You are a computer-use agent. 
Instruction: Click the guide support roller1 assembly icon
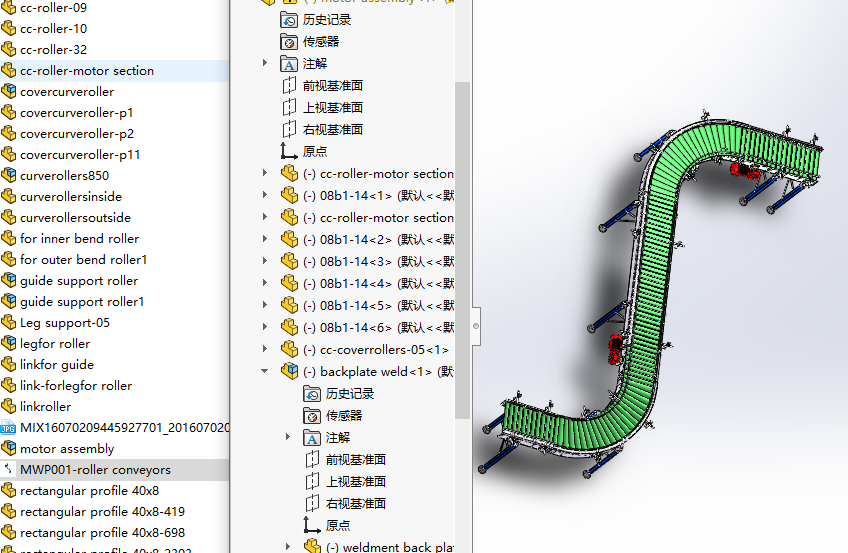[x=9, y=301]
